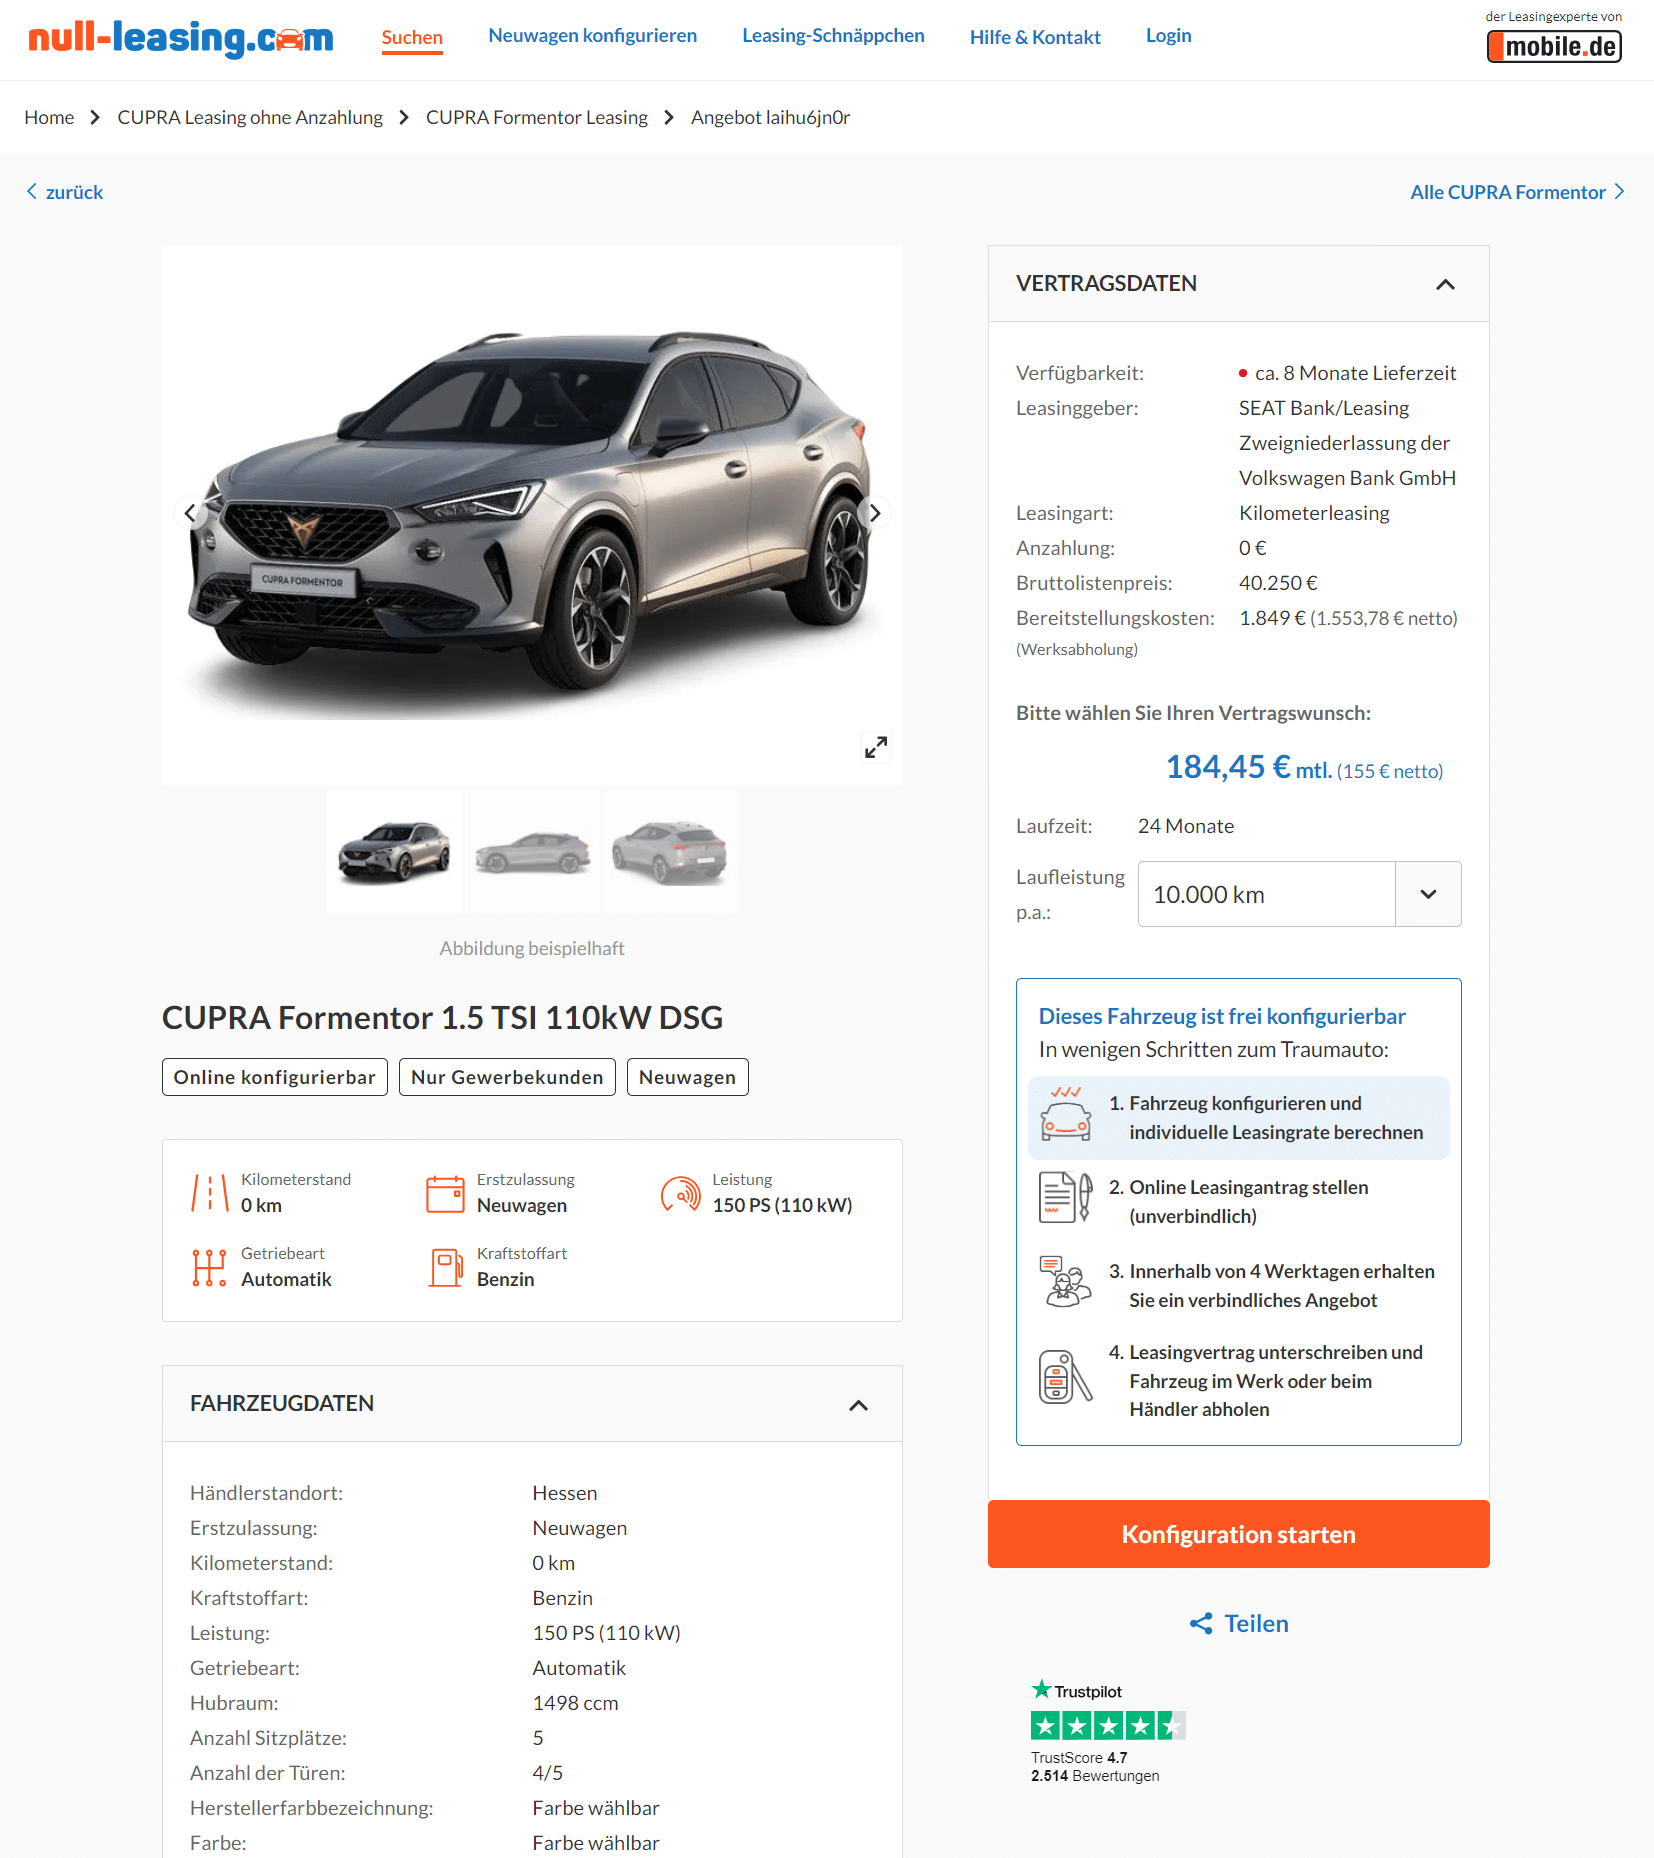Show previous car image arrow
This screenshot has height=1858, width=1654.
pos(190,513)
